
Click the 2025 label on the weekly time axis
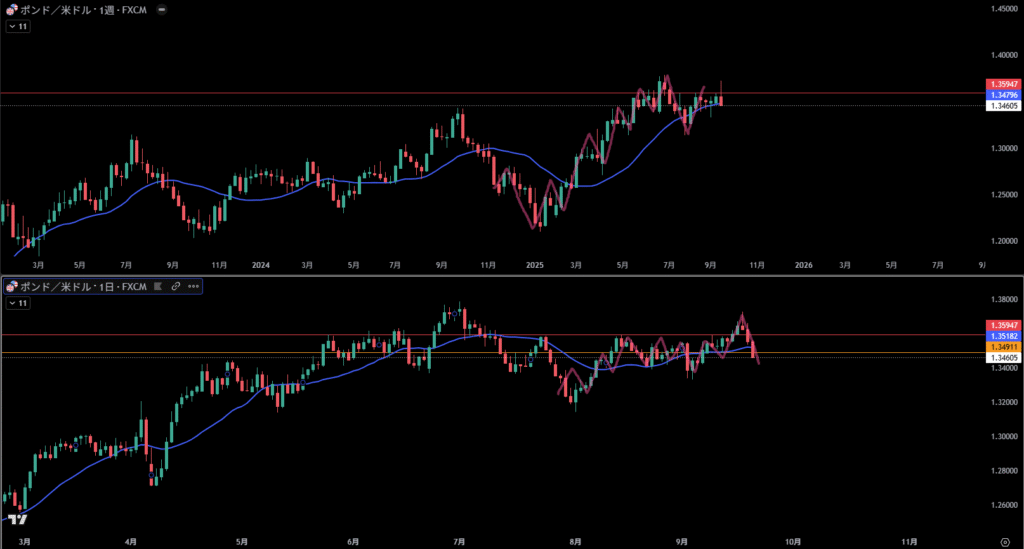point(535,265)
